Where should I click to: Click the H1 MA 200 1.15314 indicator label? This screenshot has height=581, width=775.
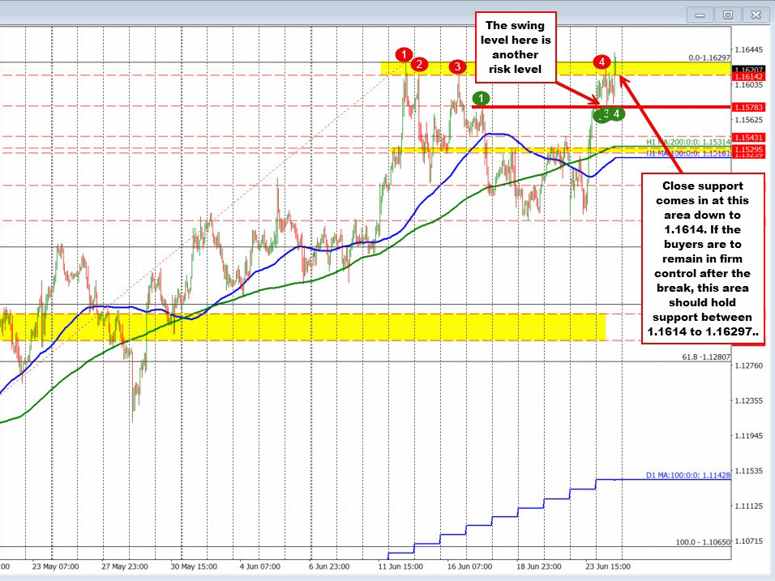point(689,142)
